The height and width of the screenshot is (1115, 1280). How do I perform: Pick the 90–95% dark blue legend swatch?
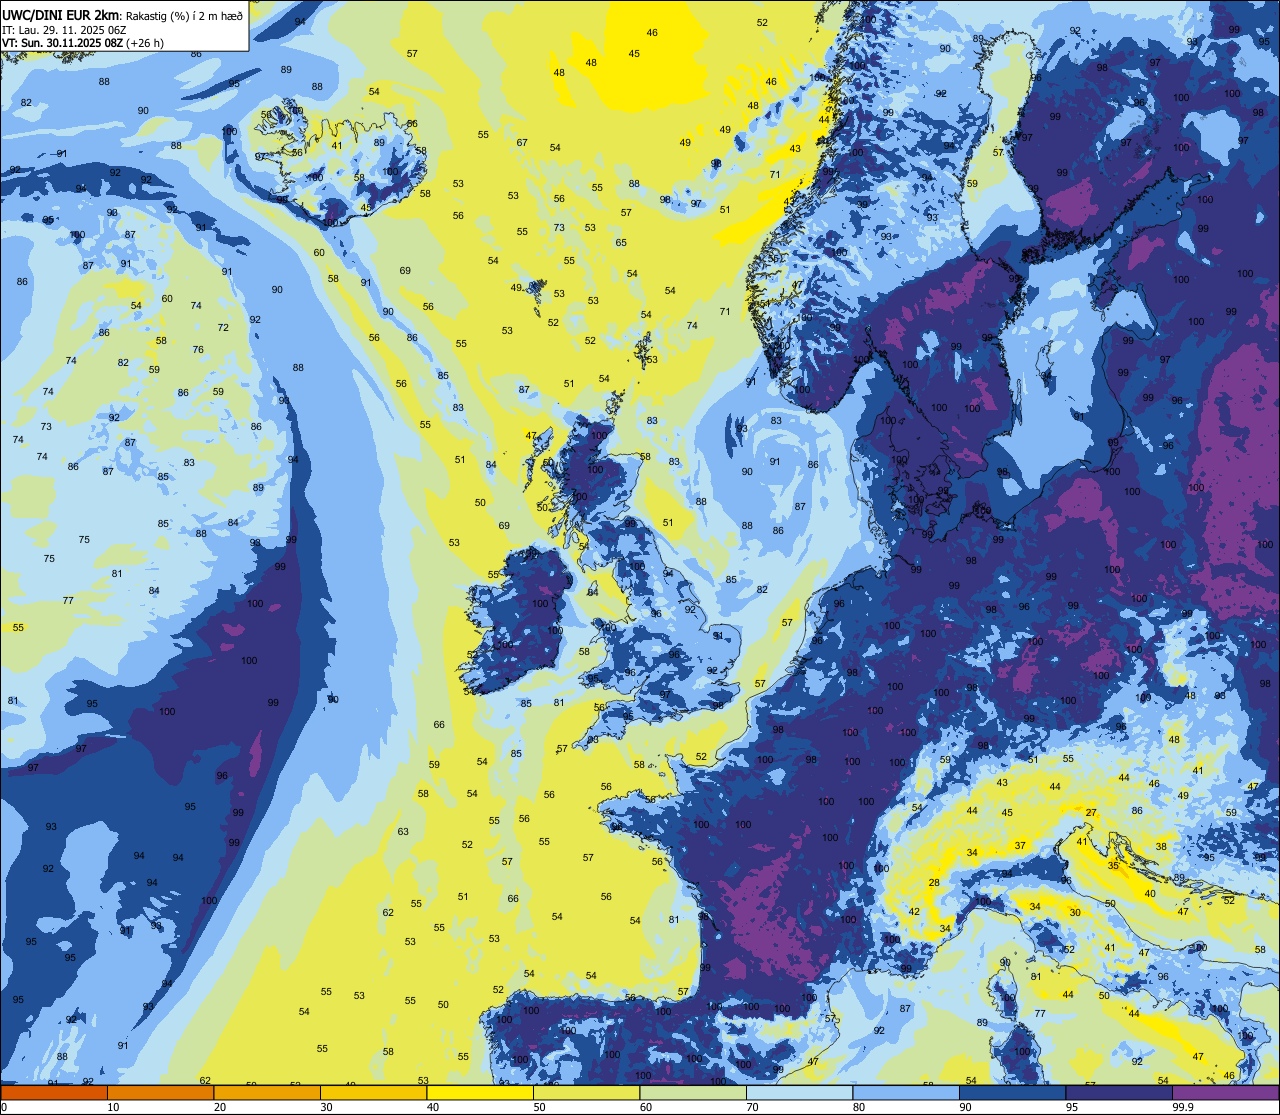click(1012, 1092)
